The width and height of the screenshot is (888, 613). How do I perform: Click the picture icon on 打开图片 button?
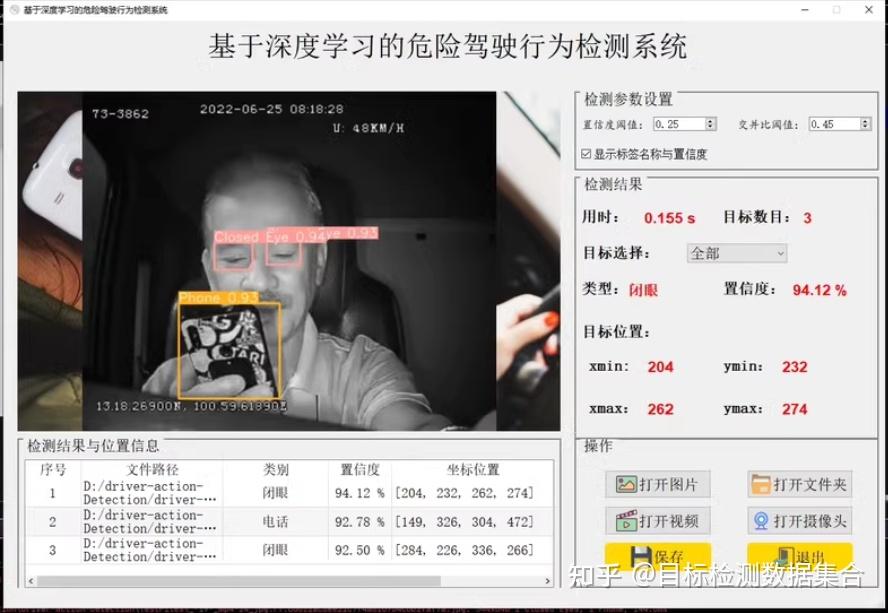[625, 483]
